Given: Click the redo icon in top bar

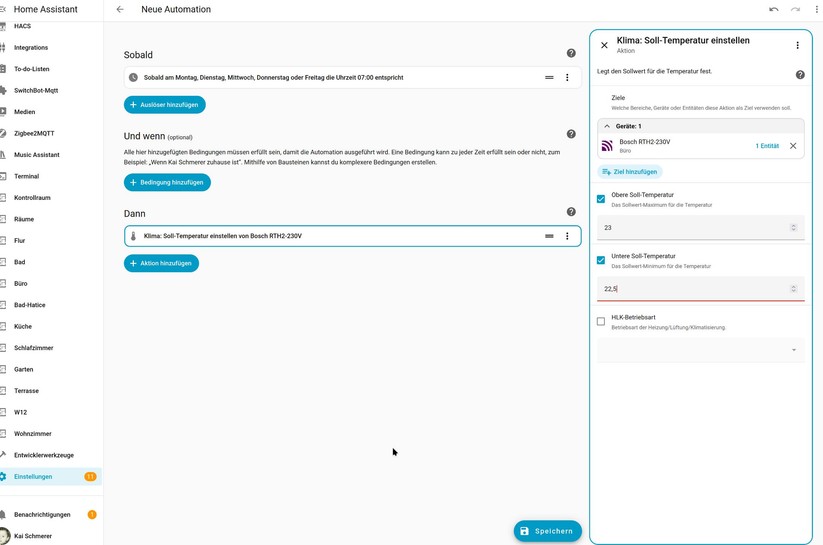Looking at the screenshot, I should pyautogui.click(x=796, y=9).
